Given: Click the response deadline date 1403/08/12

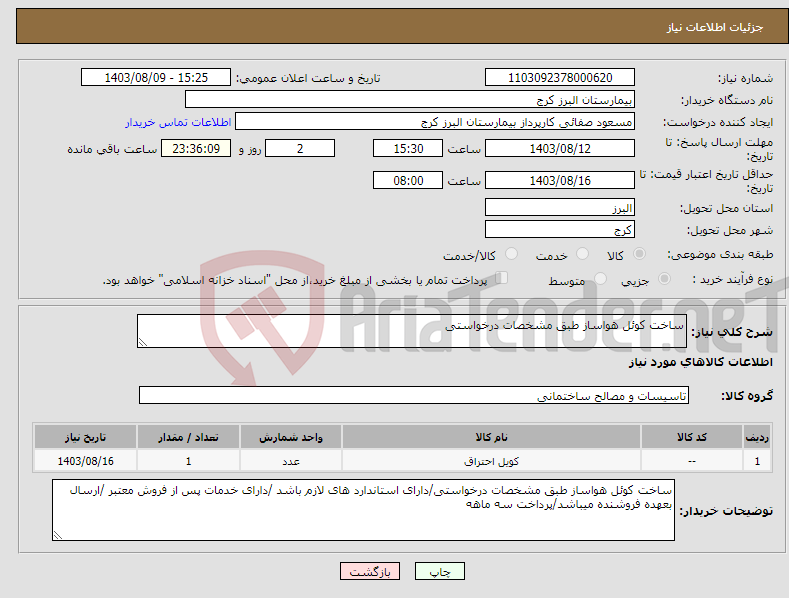Looking at the screenshot, I should pyautogui.click(x=560, y=148).
